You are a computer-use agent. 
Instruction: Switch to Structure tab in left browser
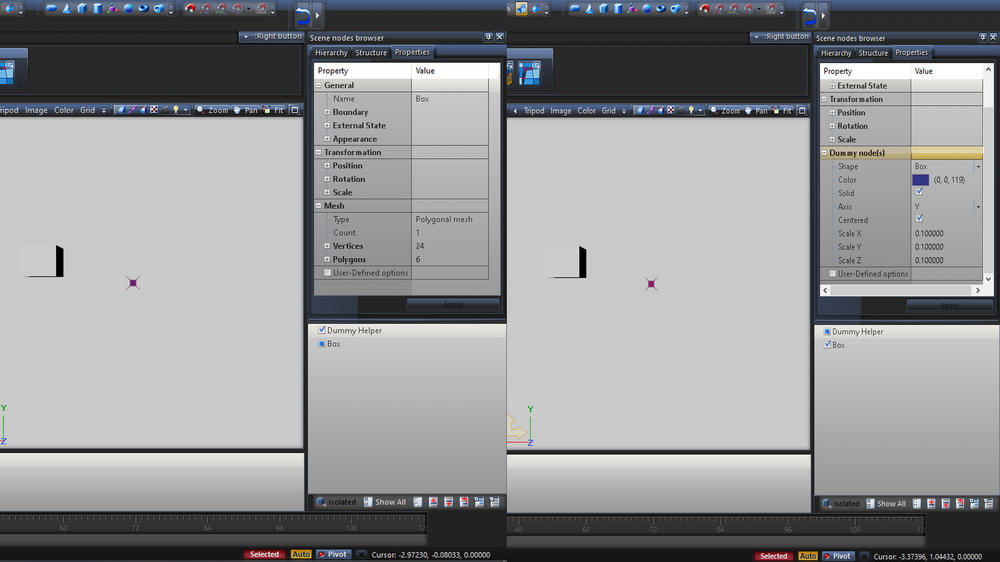(x=371, y=53)
